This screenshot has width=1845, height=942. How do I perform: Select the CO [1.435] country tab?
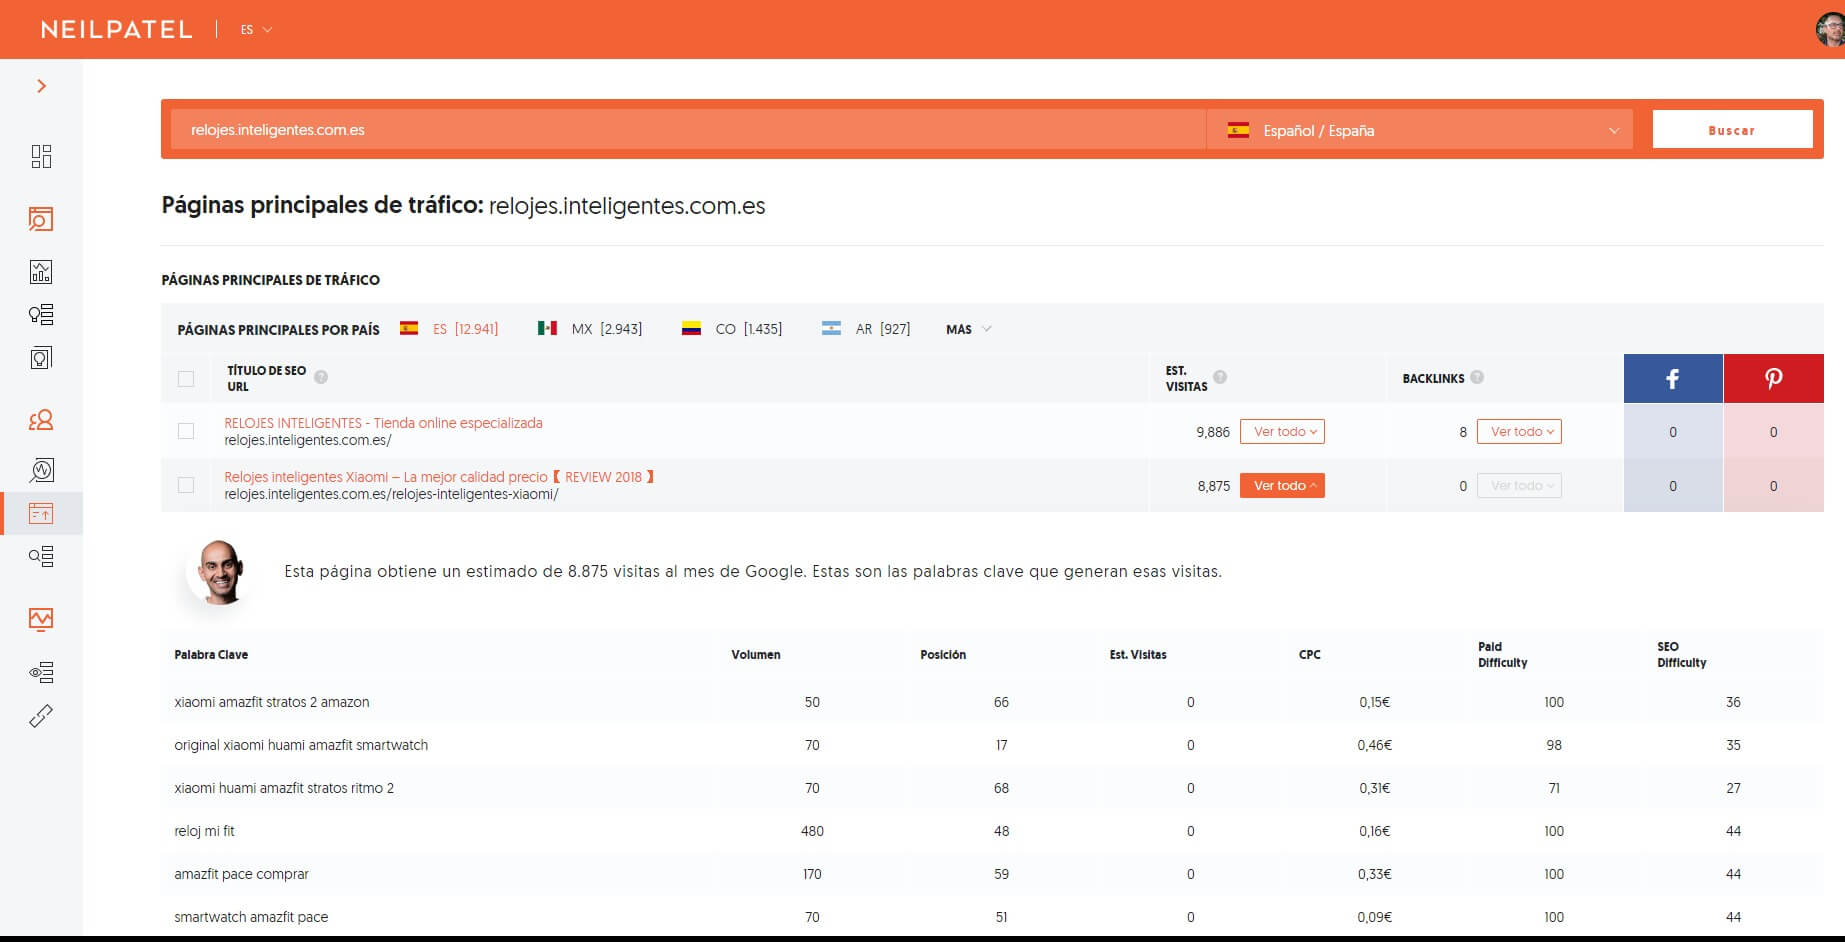[x=732, y=329]
